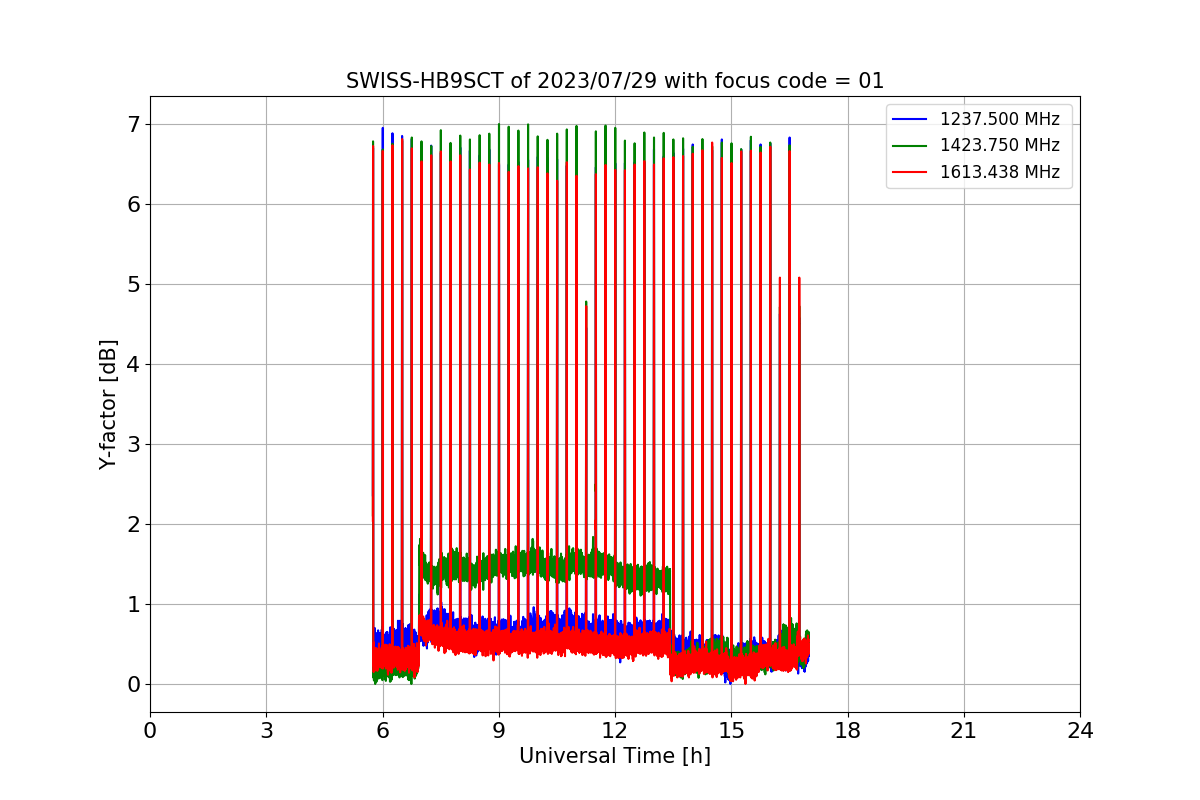
Task: Click x-axis tick label 0
Action: point(150,731)
